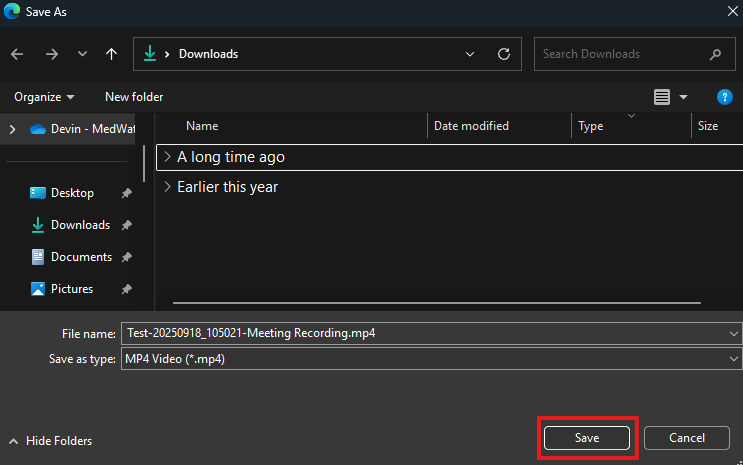
Task: Click the view layout icon
Action: pos(661,97)
